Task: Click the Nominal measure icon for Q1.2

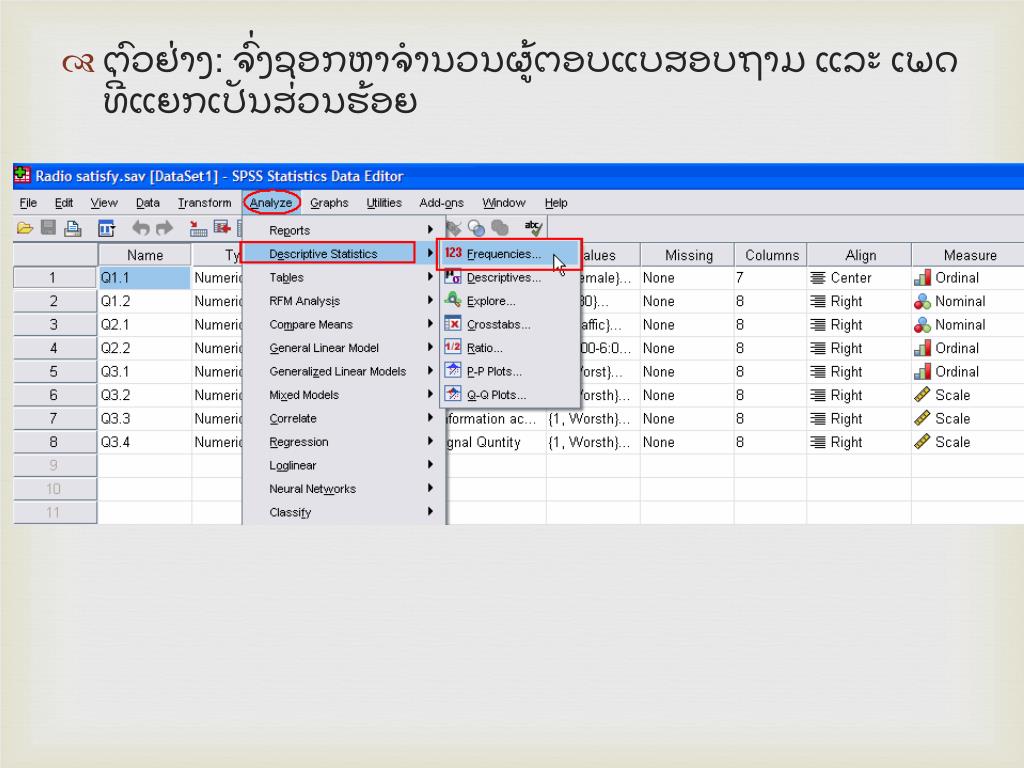Action: pos(922,301)
